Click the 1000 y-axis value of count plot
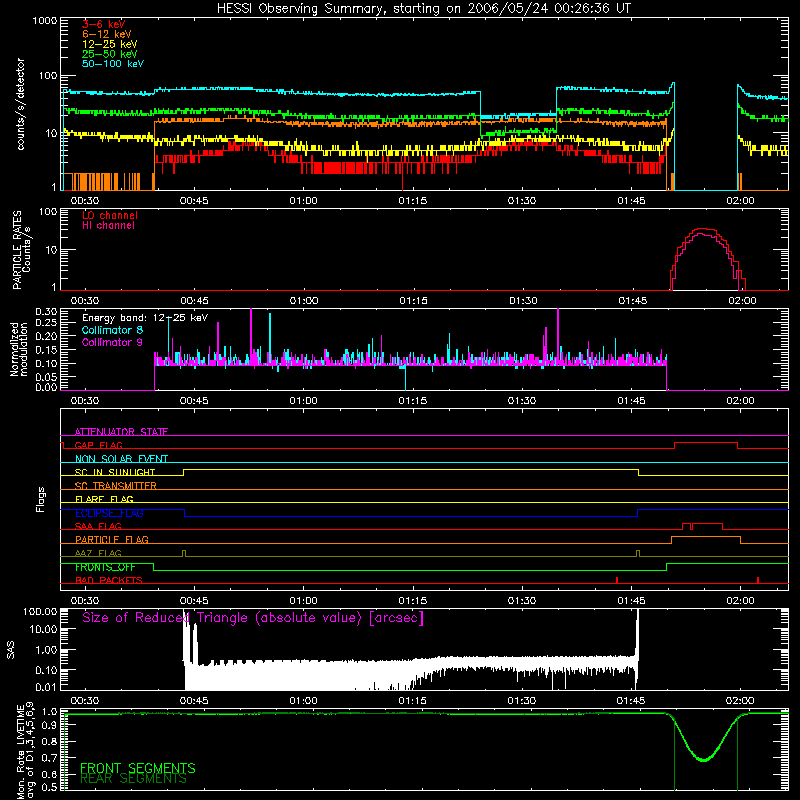Screen dimensions: 800x800 click(44, 21)
